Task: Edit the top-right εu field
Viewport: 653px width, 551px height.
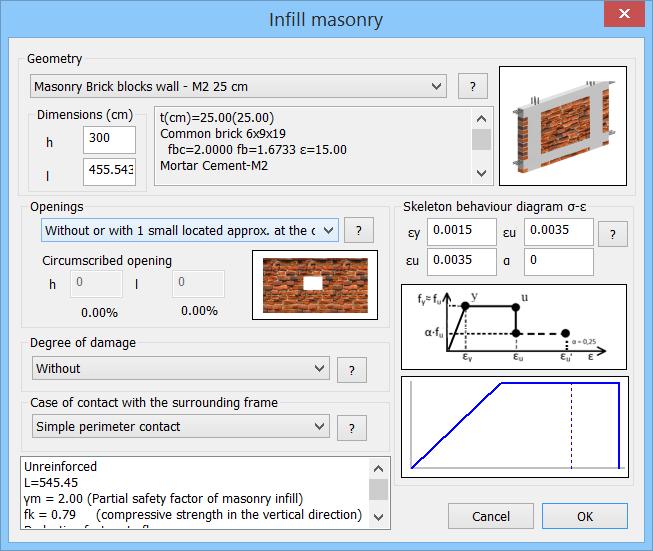Action: [x=558, y=231]
